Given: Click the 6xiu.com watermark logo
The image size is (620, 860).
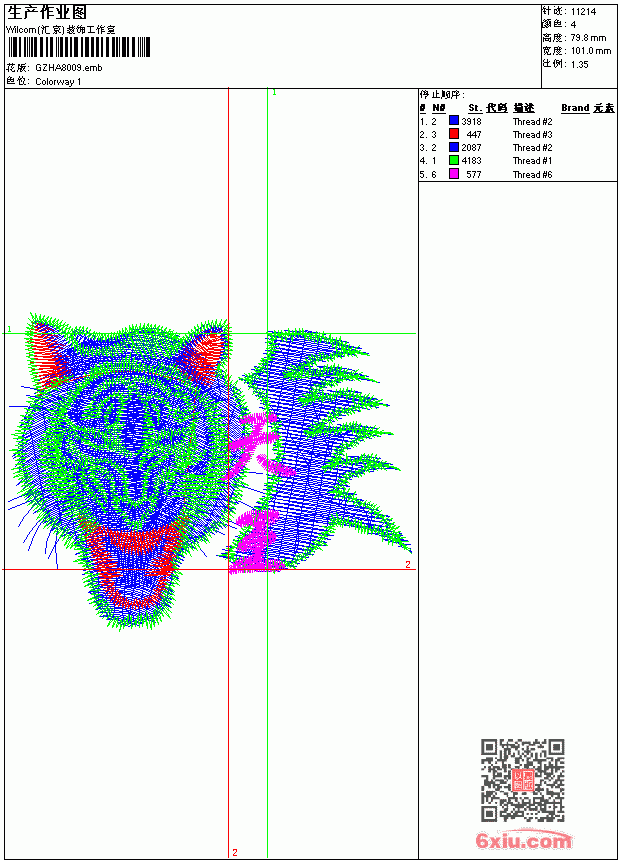Looking at the screenshot, I should [523, 840].
